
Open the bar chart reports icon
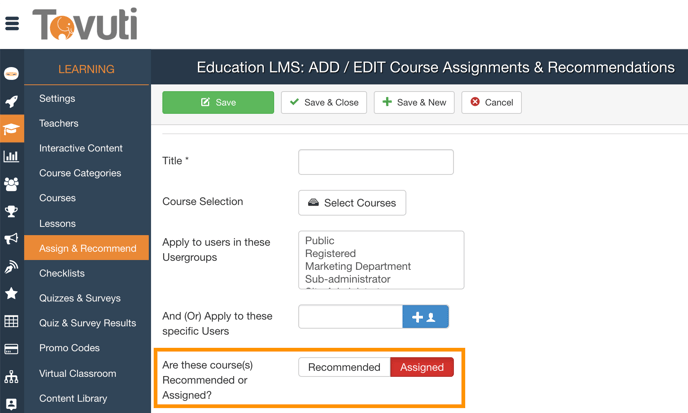click(x=11, y=156)
